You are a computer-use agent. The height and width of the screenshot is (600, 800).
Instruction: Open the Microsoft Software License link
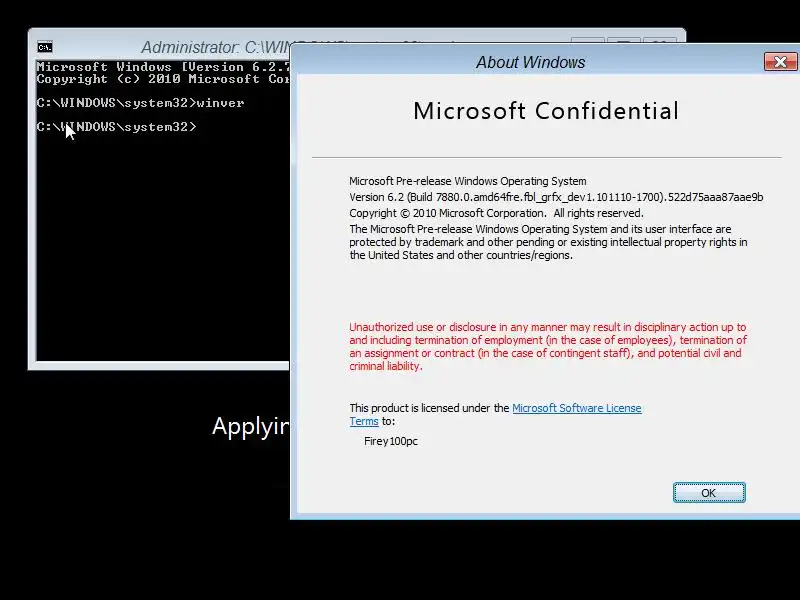pos(577,408)
